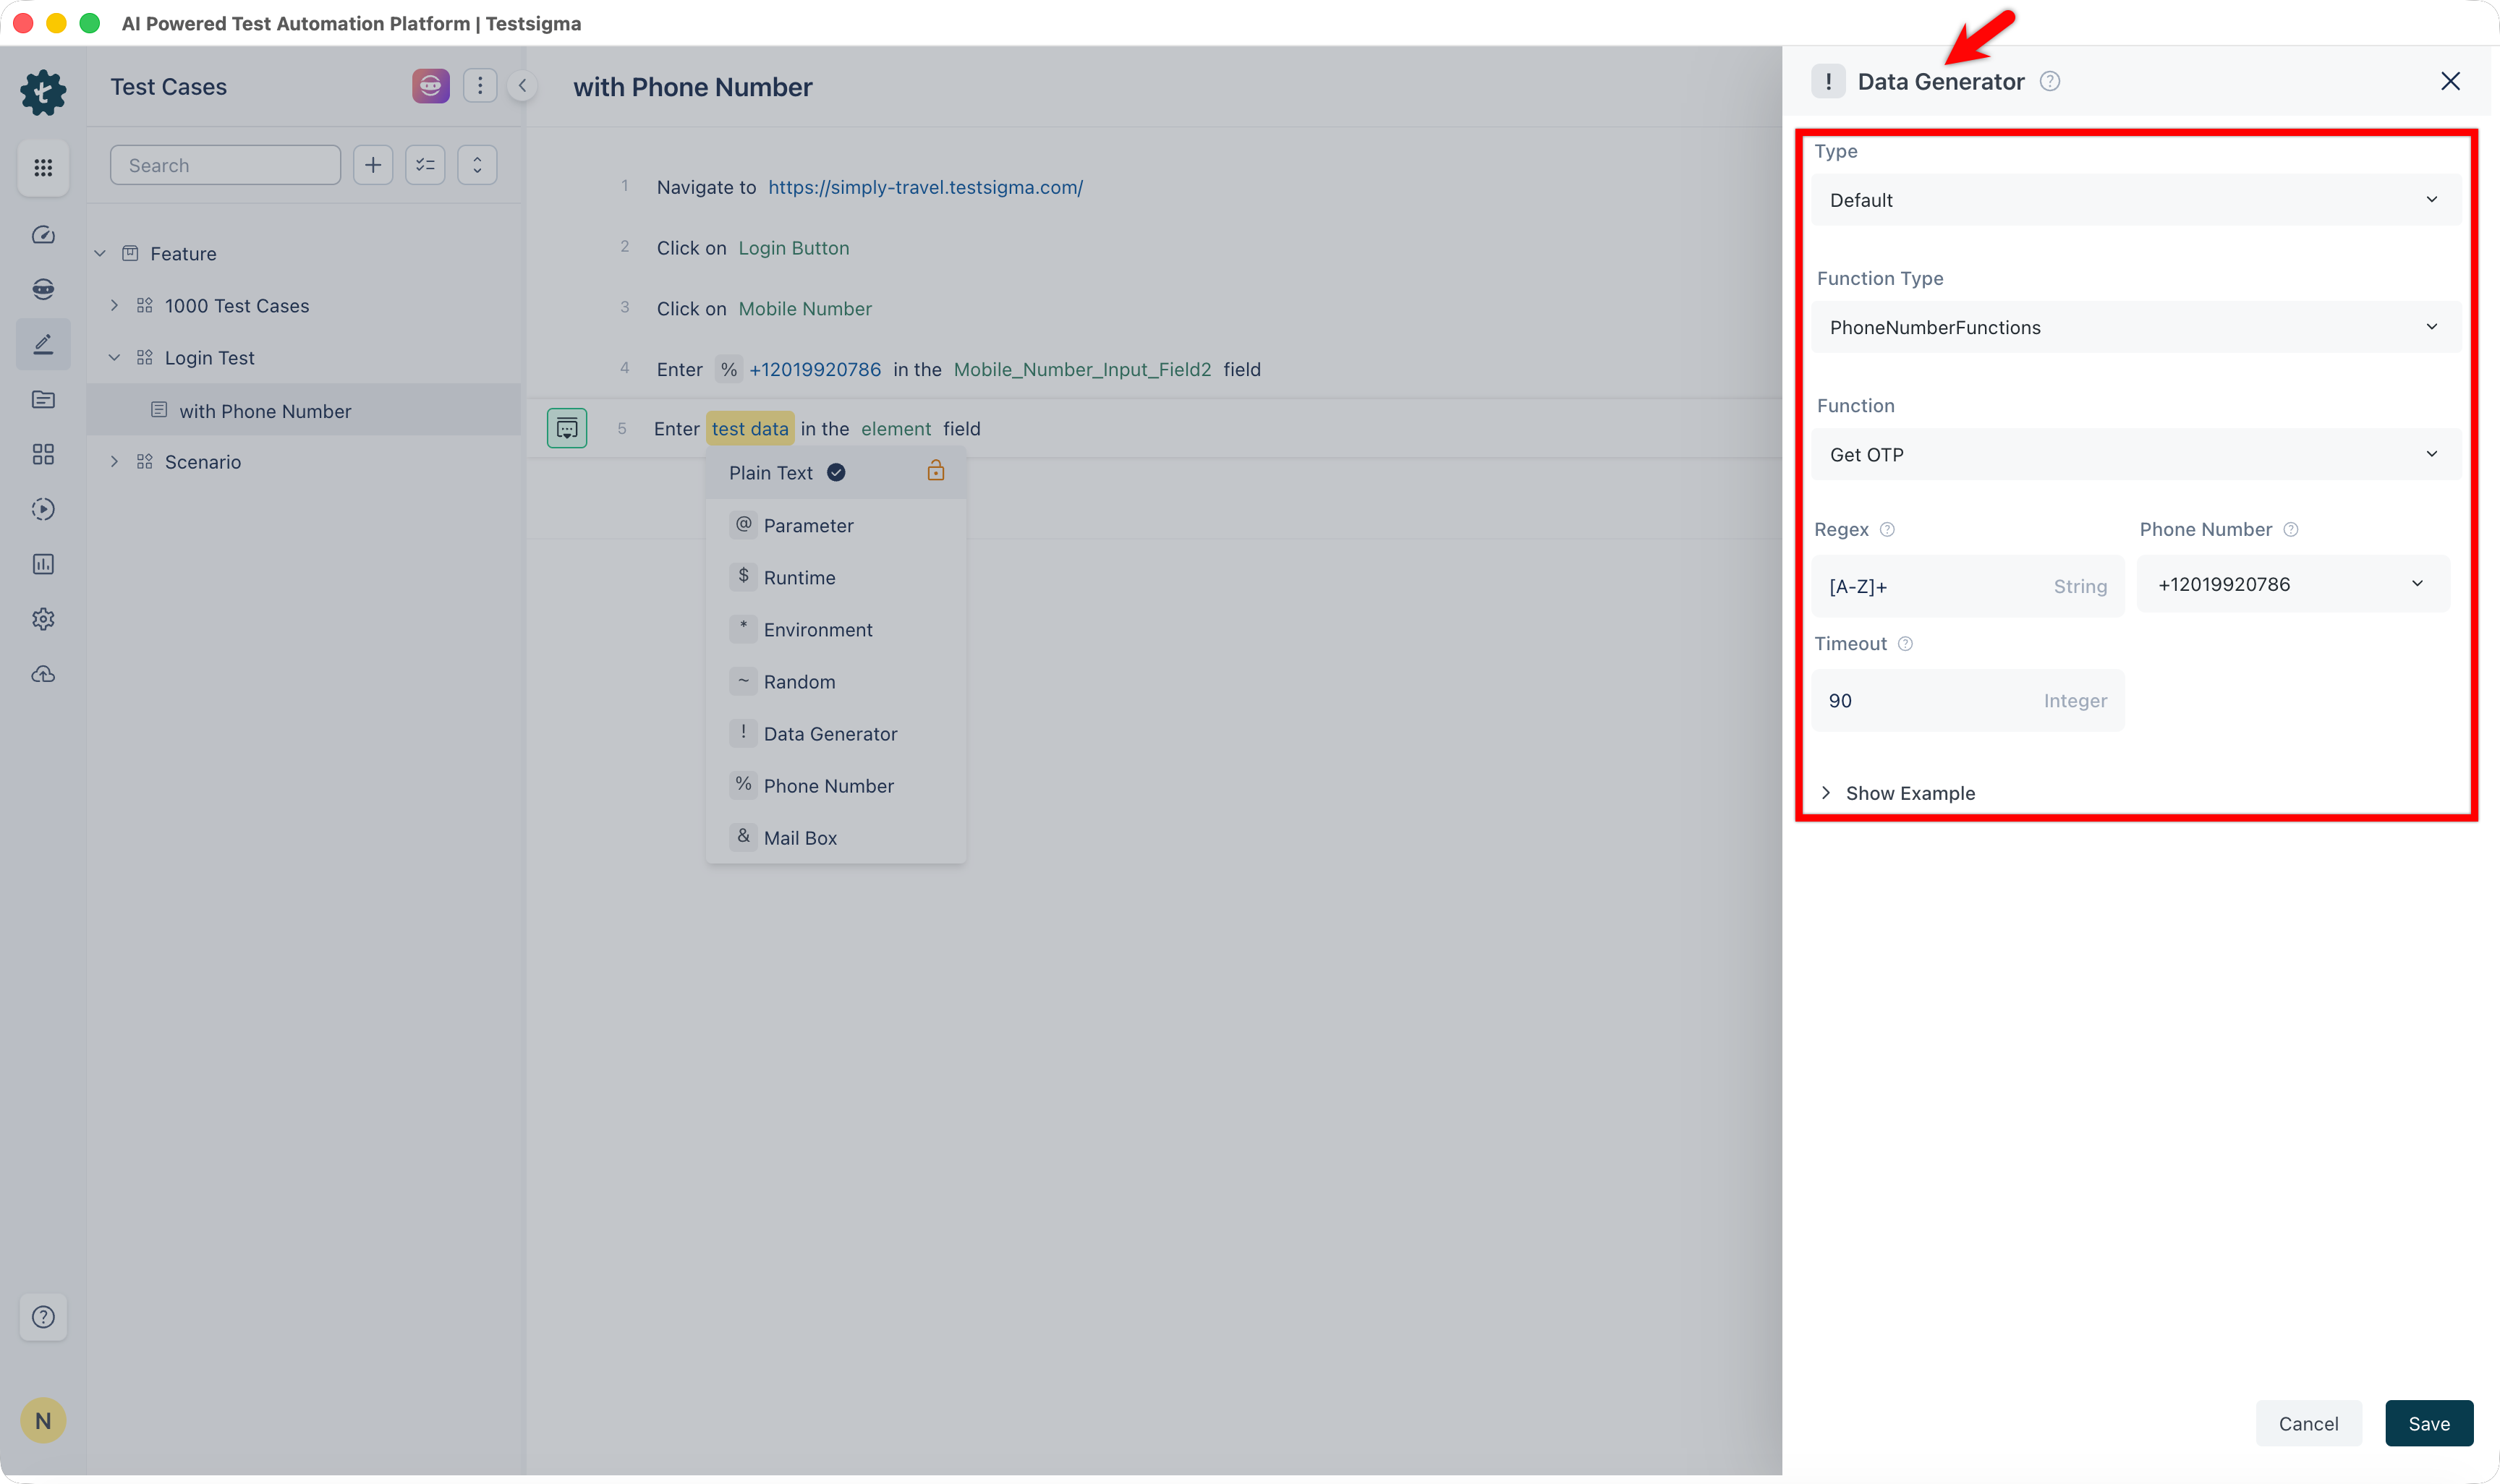Click the Regex input field

pyautogui.click(x=1967, y=586)
